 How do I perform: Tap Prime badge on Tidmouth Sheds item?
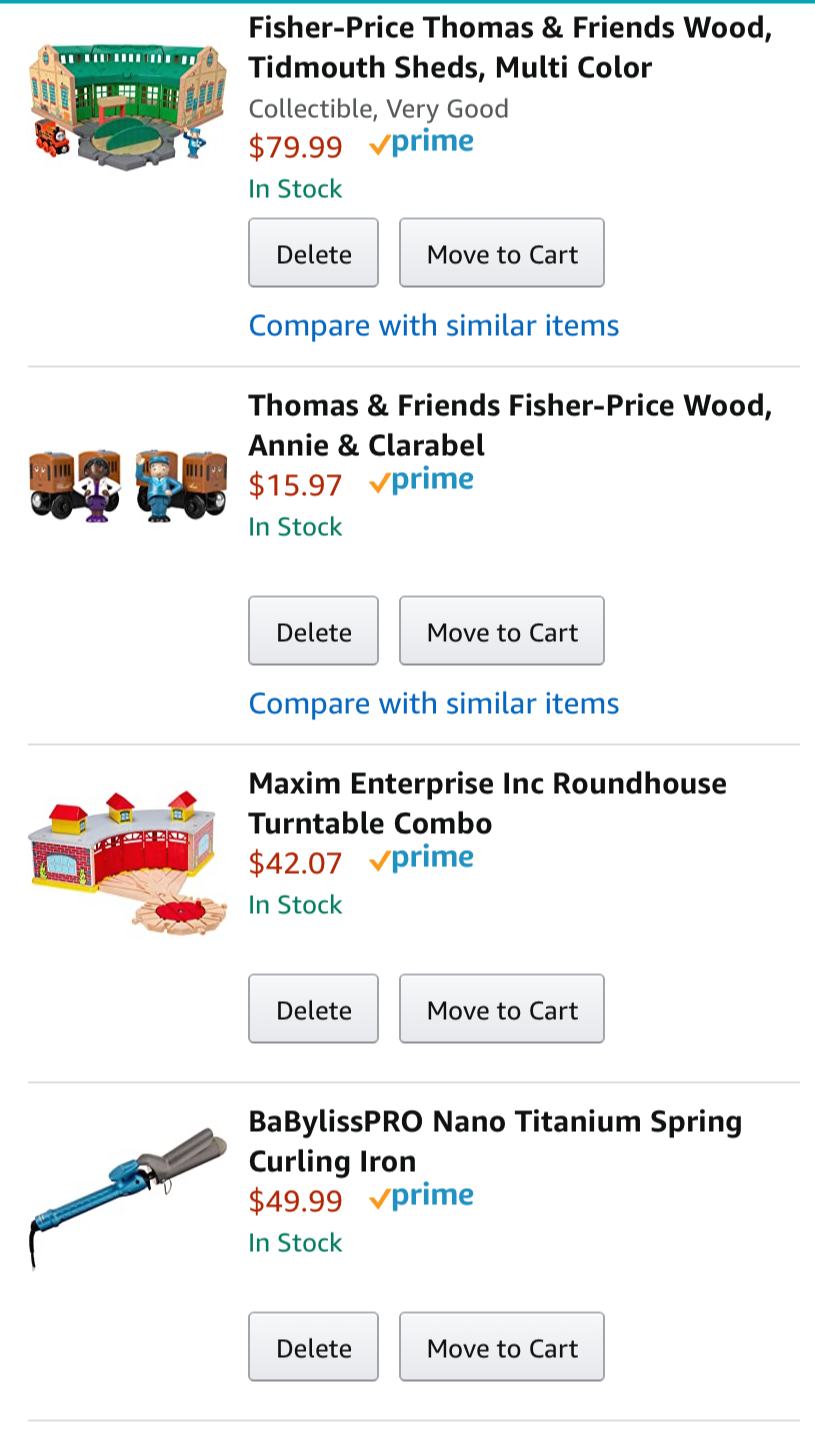point(421,145)
